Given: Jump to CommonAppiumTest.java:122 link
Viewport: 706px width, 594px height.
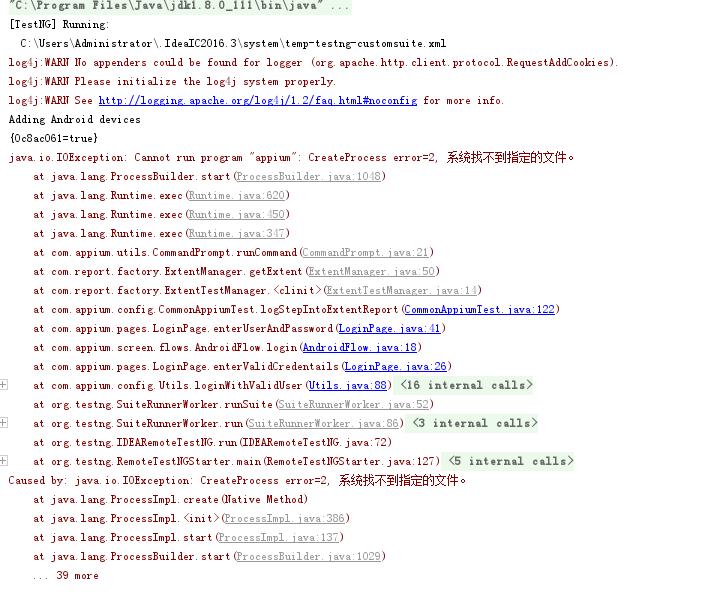Looking at the screenshot, I should pos(480,309).
